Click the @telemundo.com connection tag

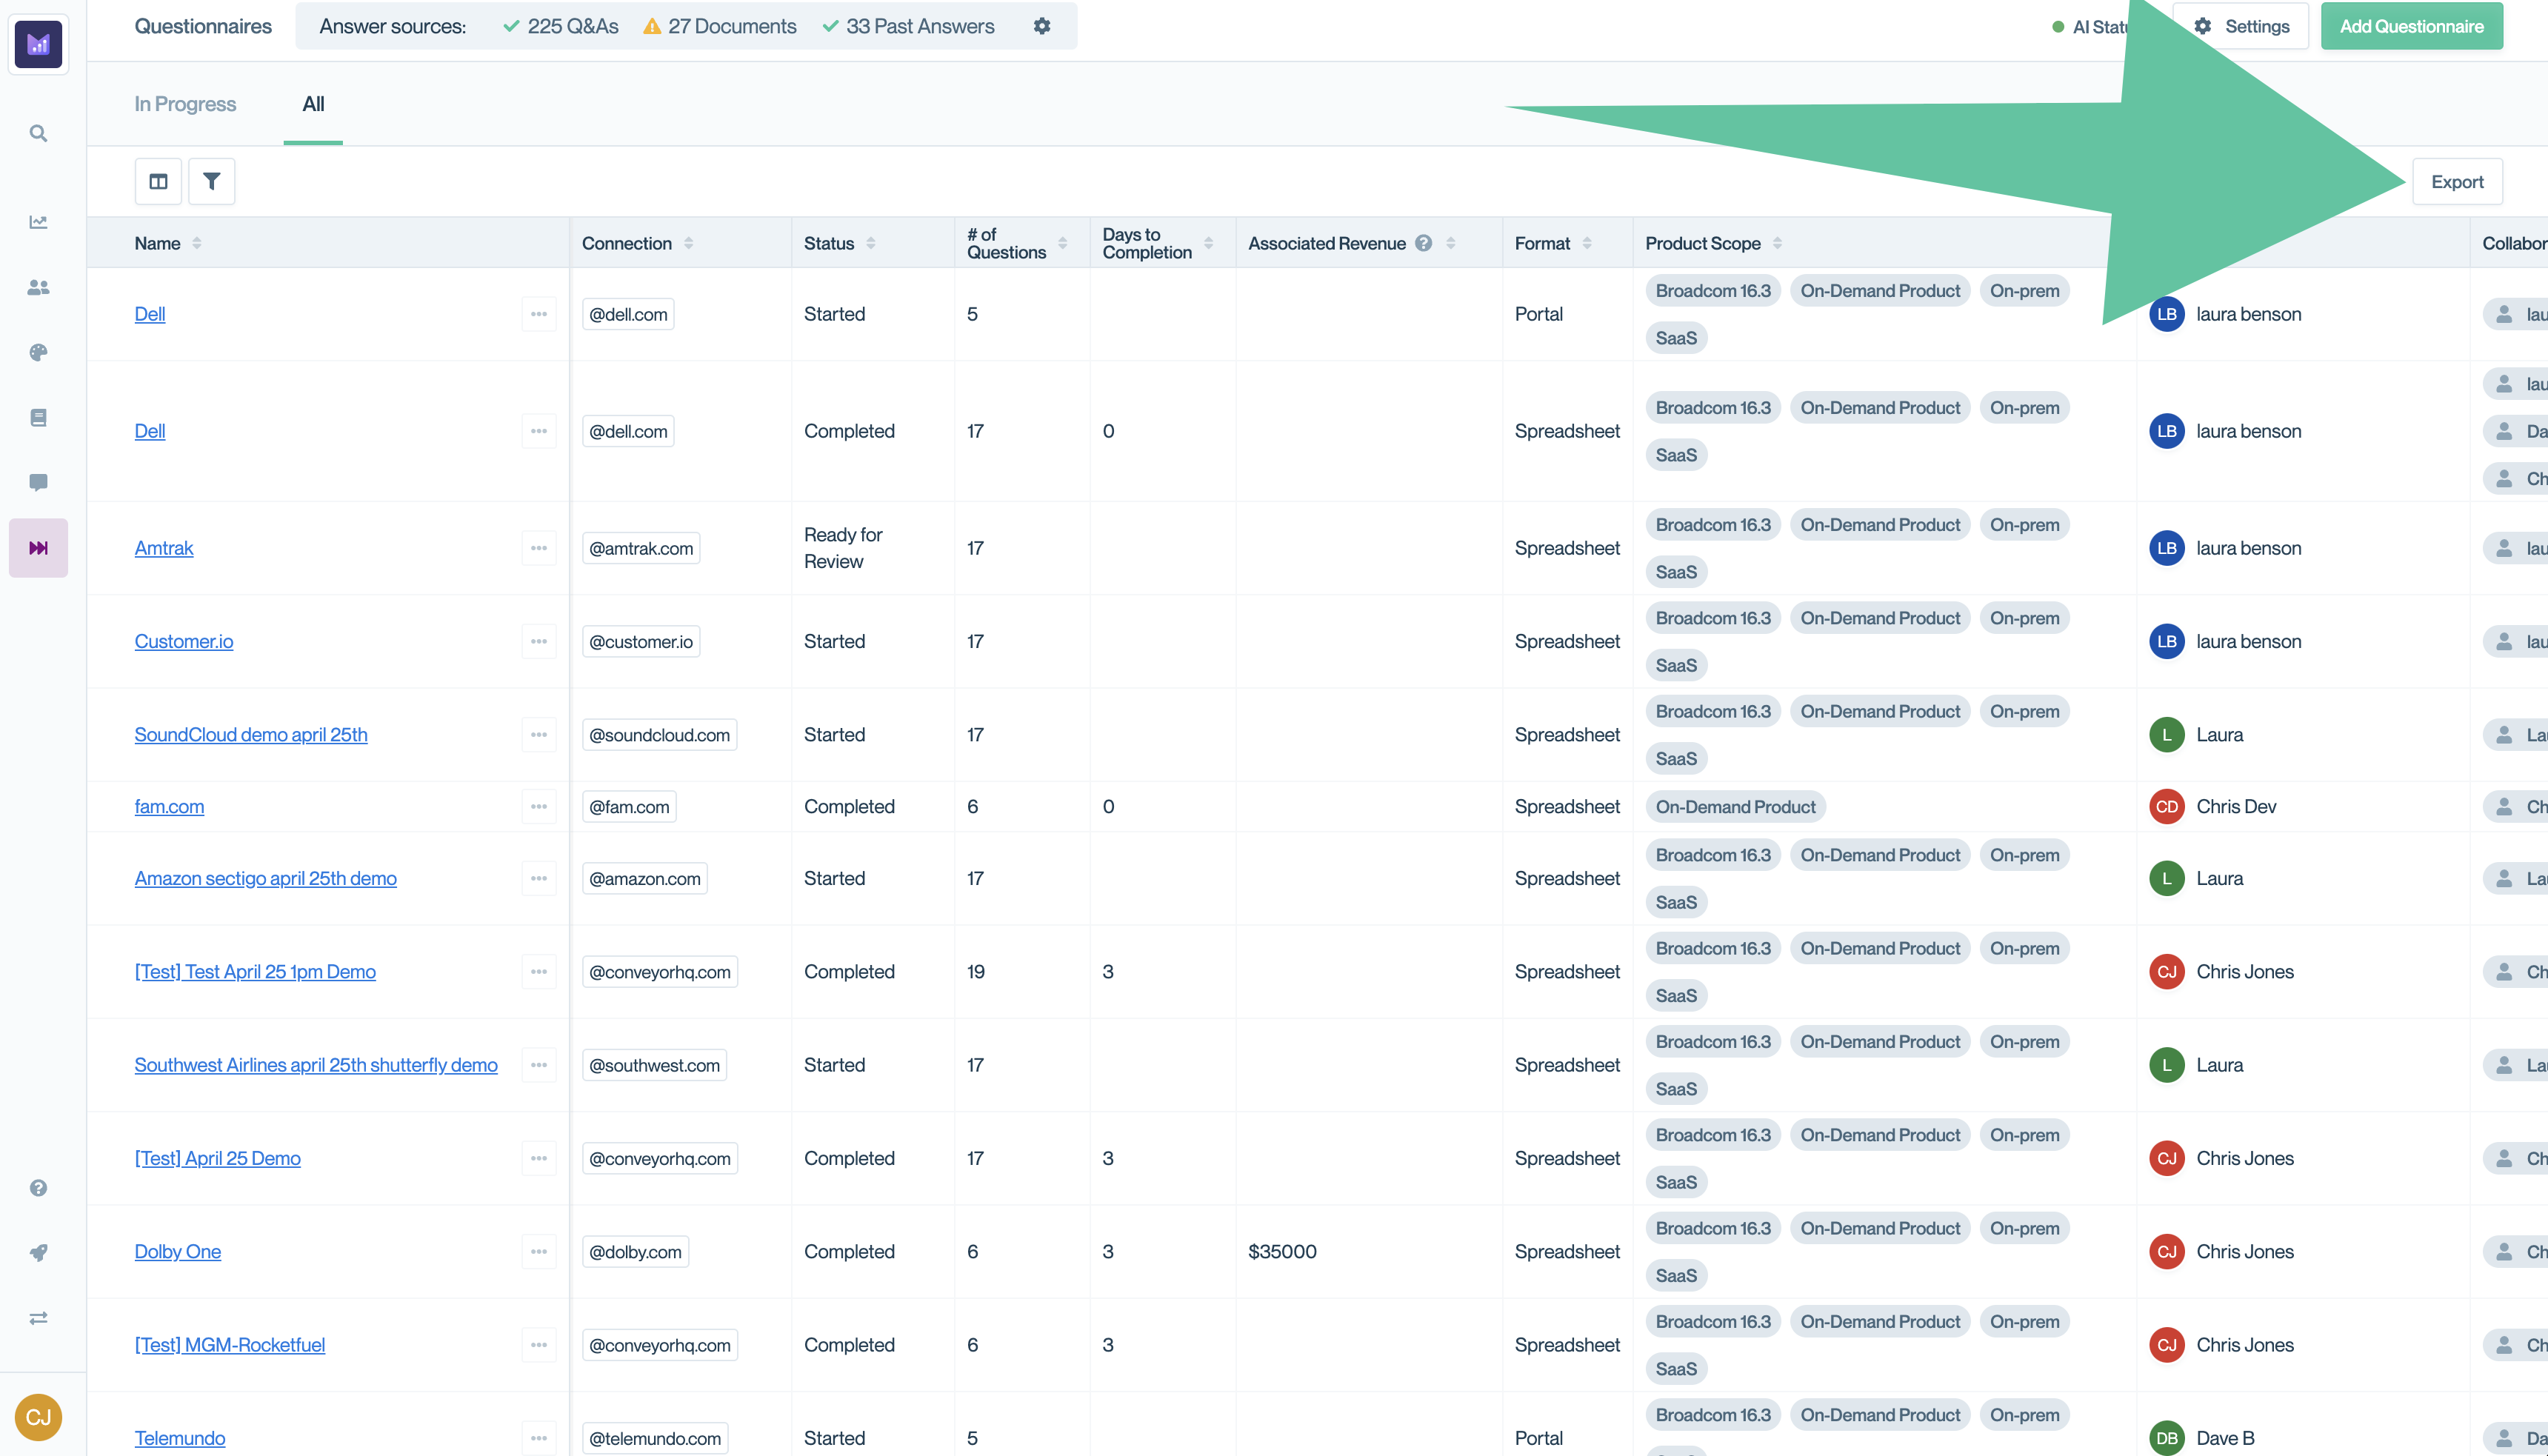tap(655, 1438)
